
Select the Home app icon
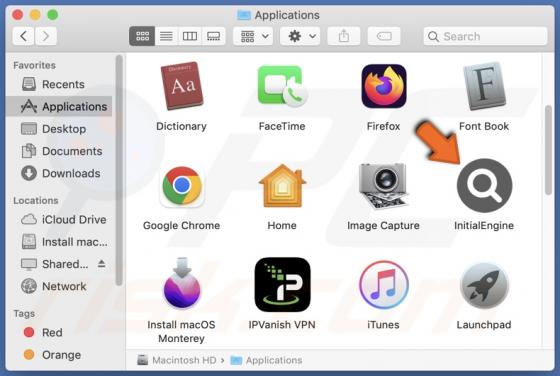click(282, 186)
